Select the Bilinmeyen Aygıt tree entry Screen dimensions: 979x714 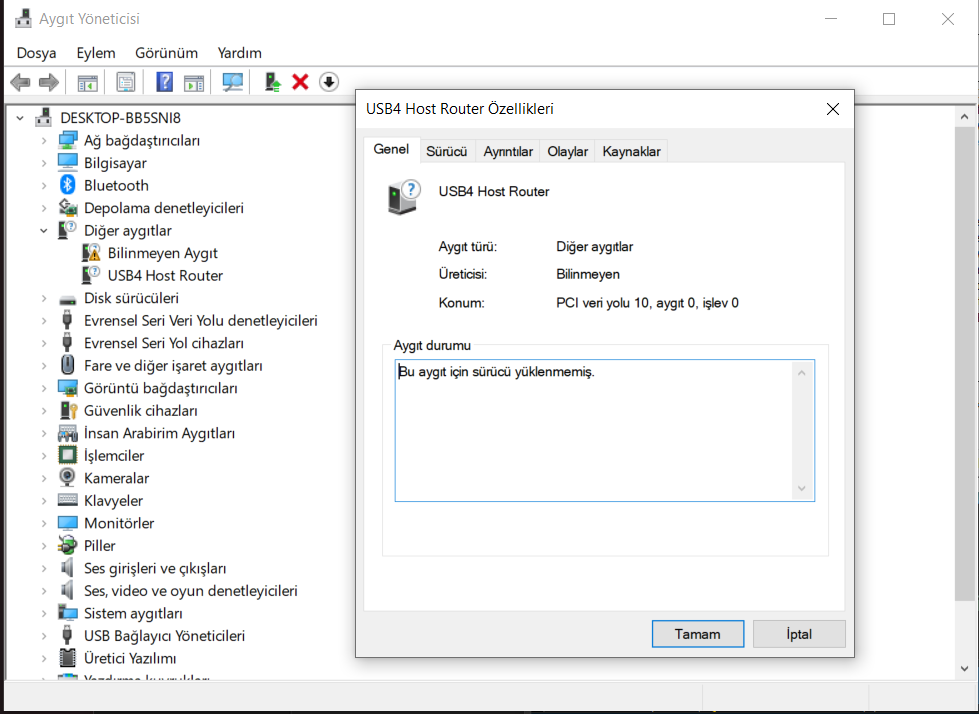pyautogui.click(x=162, y=253)
